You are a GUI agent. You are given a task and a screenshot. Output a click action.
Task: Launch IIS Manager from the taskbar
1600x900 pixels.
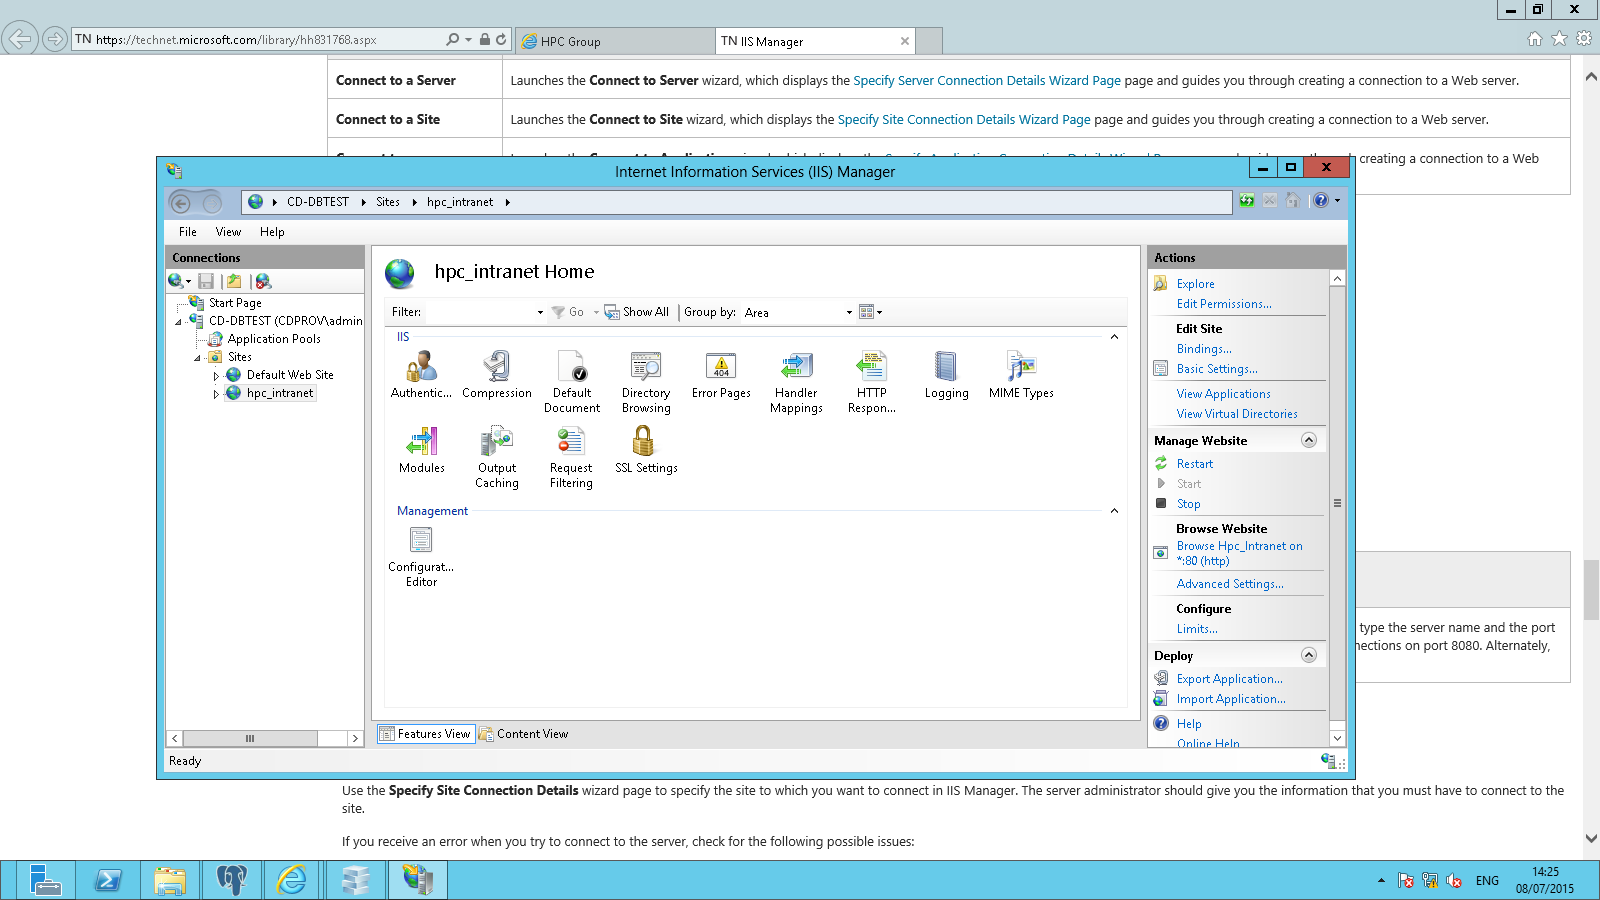point(417,881)
